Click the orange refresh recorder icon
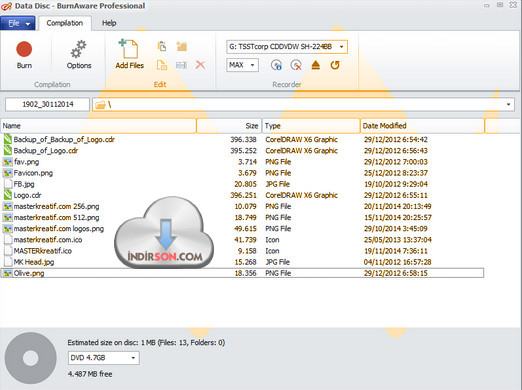Viewport: 522px width, 390px height. point(335,65)
